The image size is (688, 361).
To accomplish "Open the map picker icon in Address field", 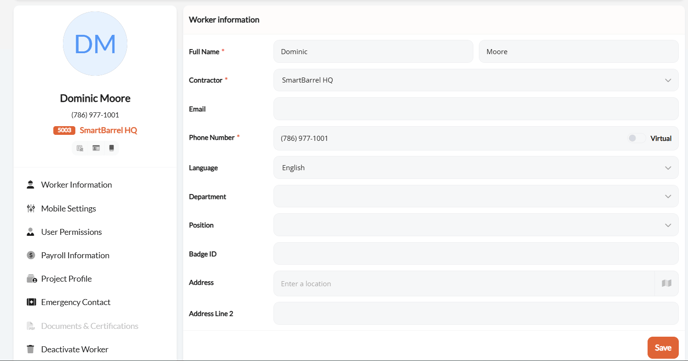I will (x=666, y=283).
